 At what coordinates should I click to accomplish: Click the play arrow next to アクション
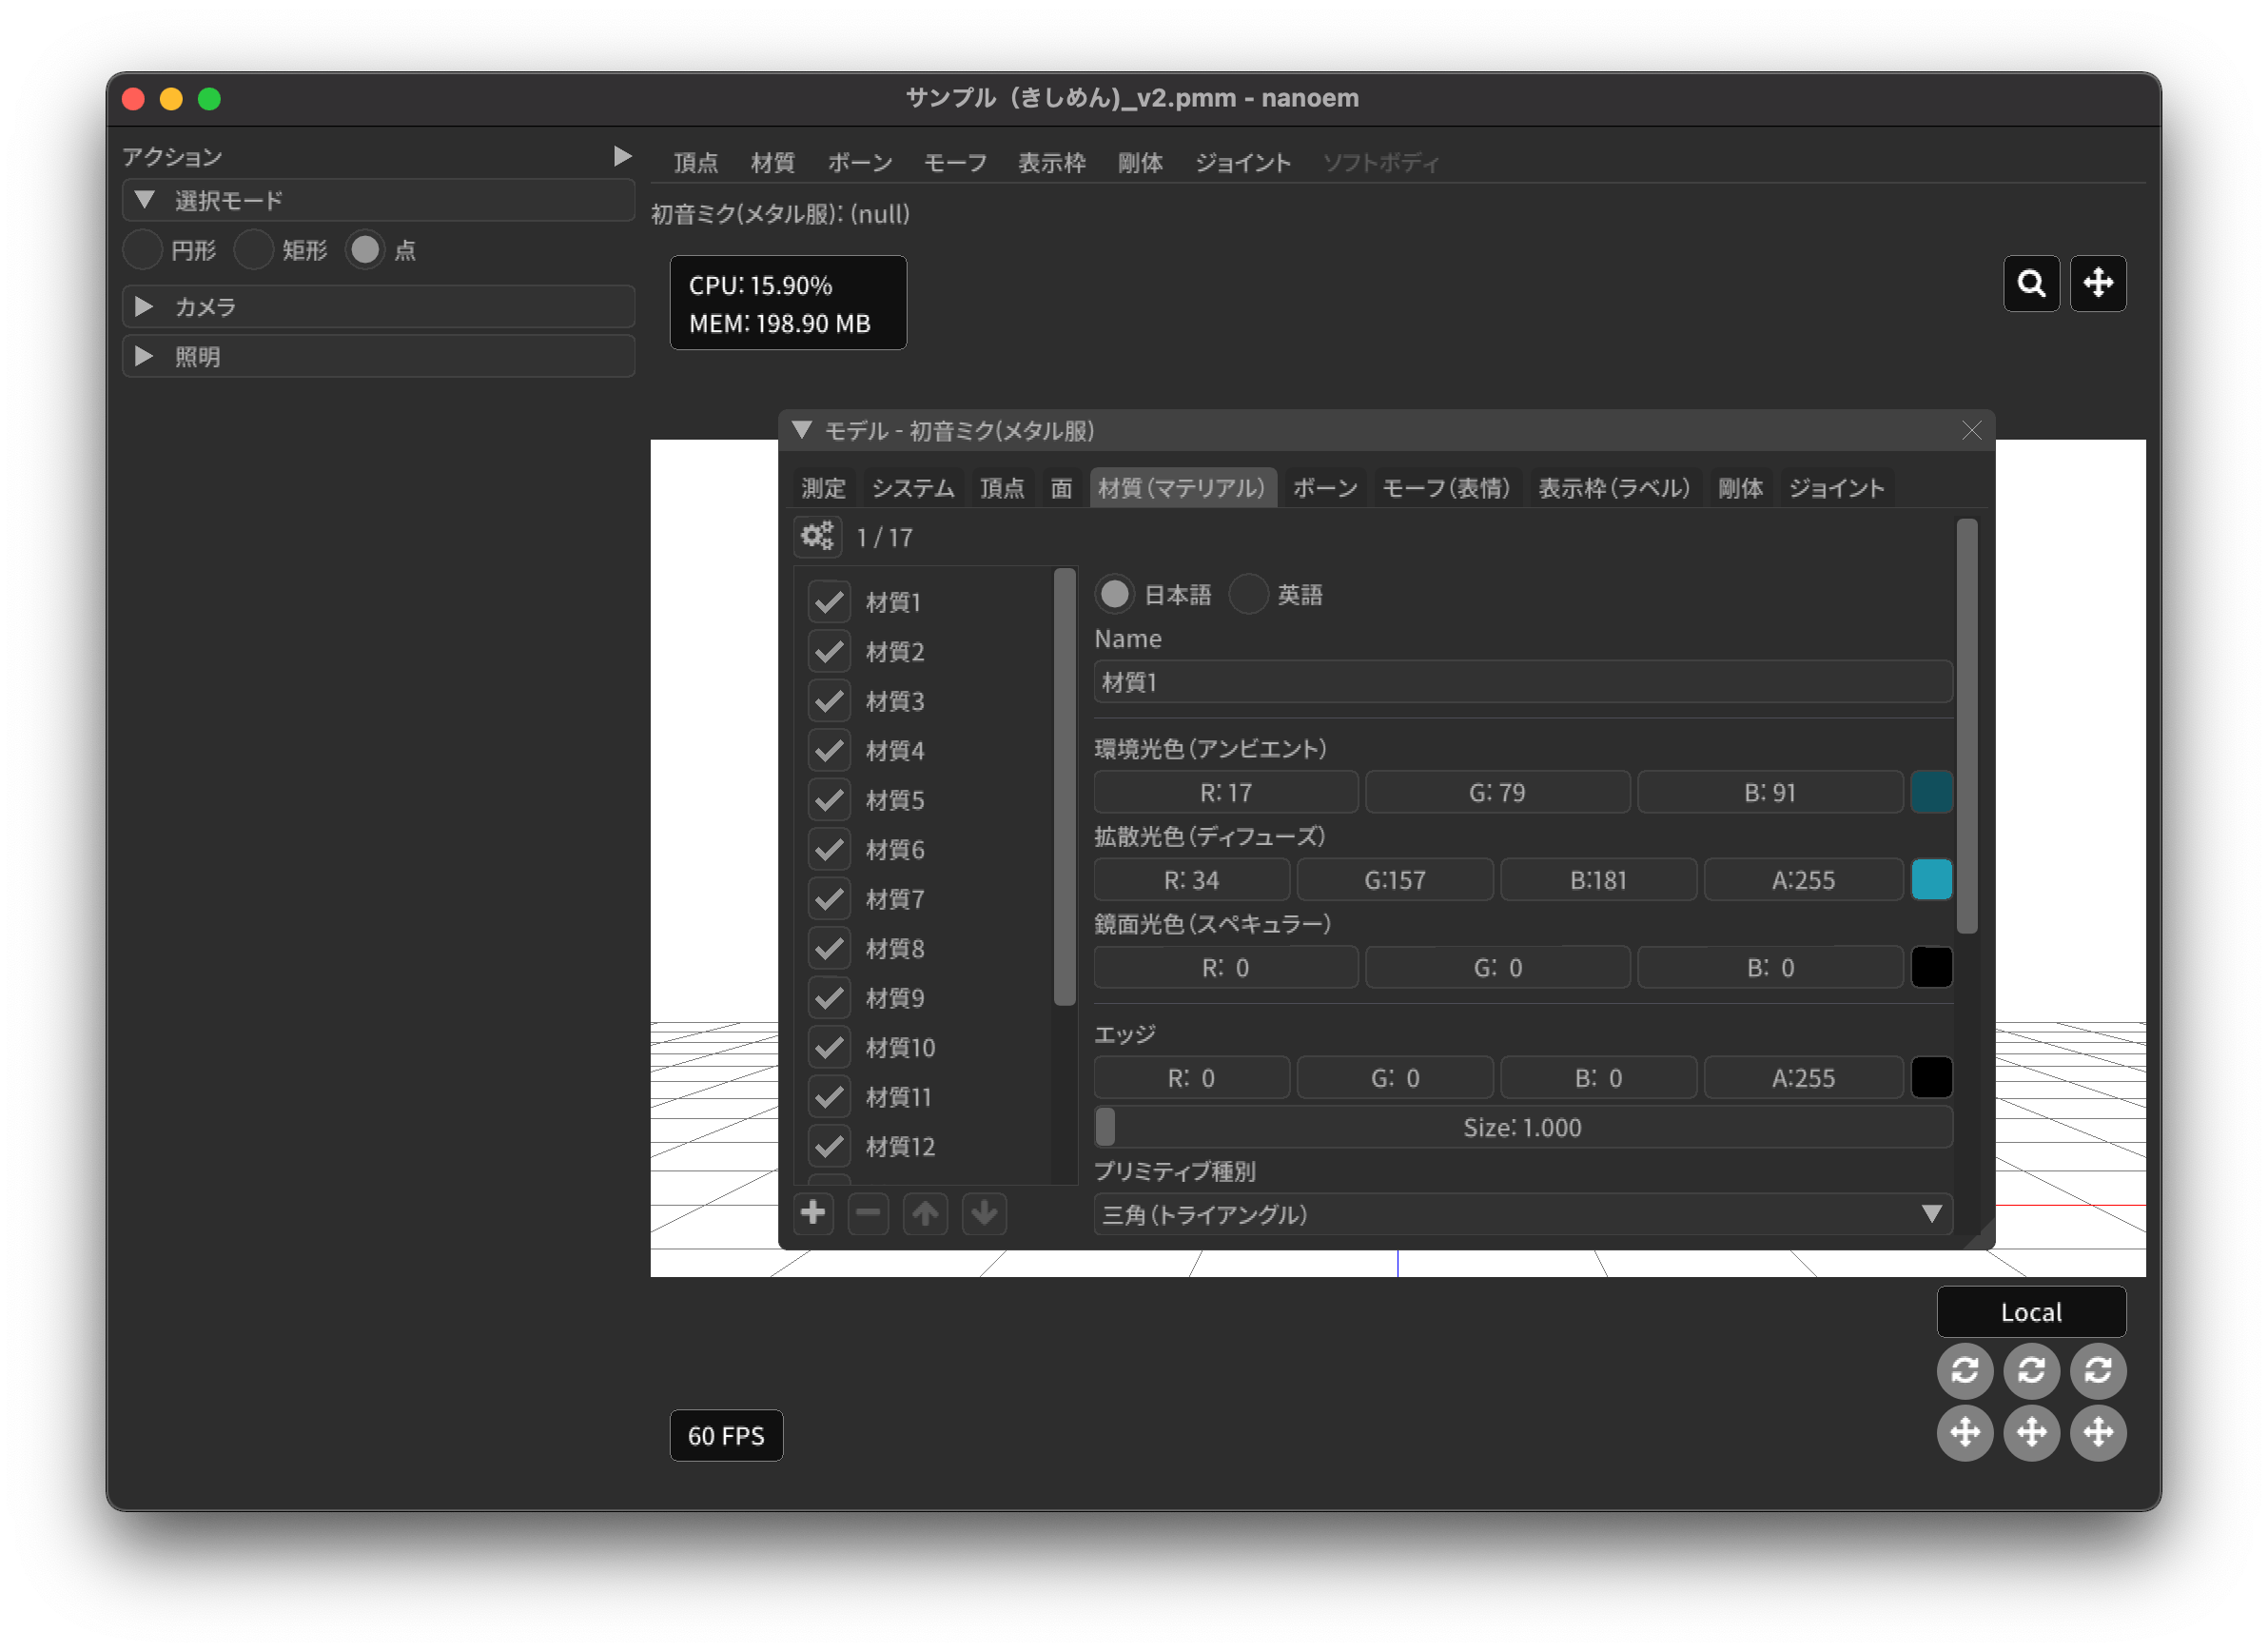point(622,156)
